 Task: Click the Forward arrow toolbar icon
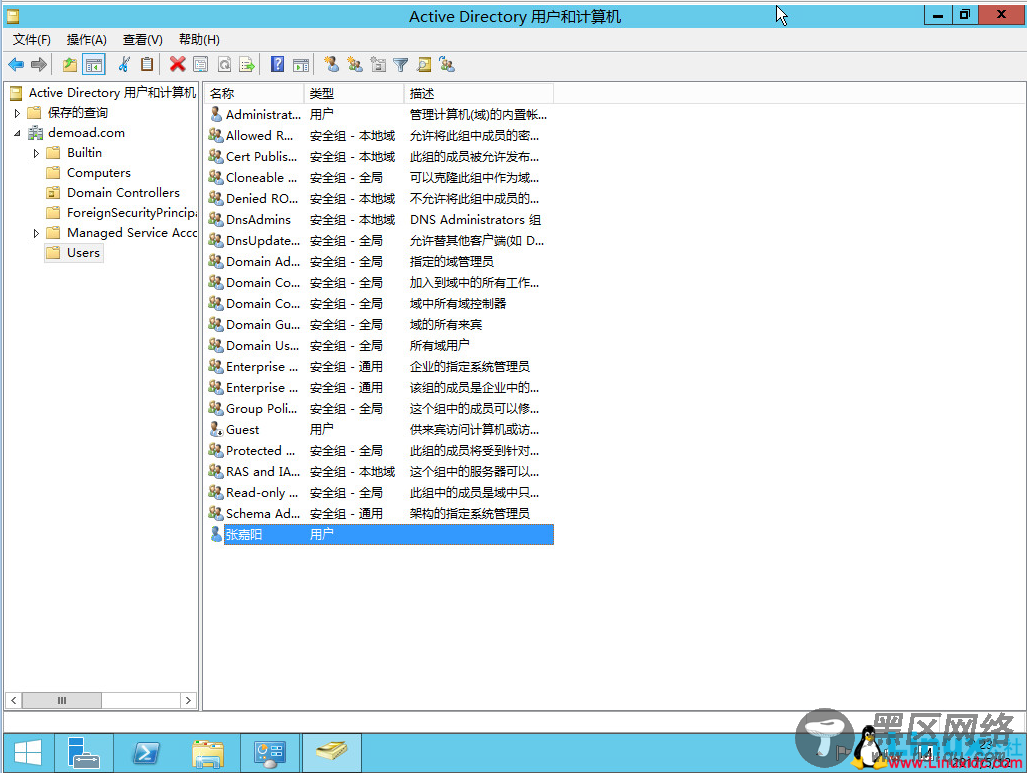click(x=39, y=64)
